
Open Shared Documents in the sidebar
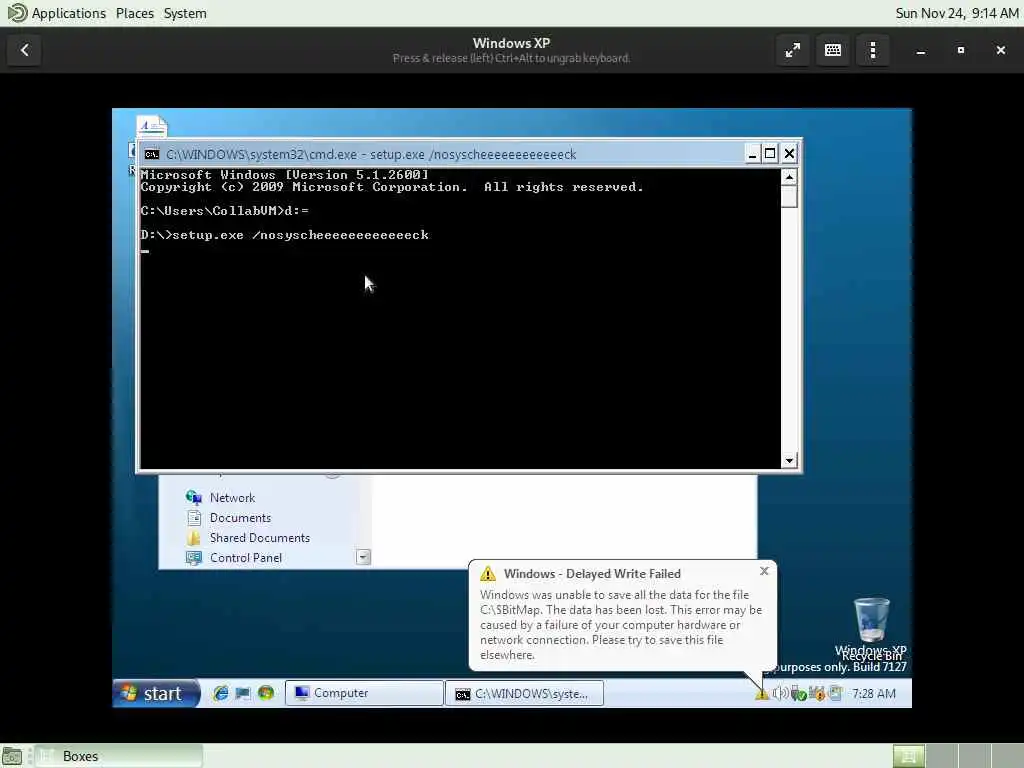[x=248, y=538]
